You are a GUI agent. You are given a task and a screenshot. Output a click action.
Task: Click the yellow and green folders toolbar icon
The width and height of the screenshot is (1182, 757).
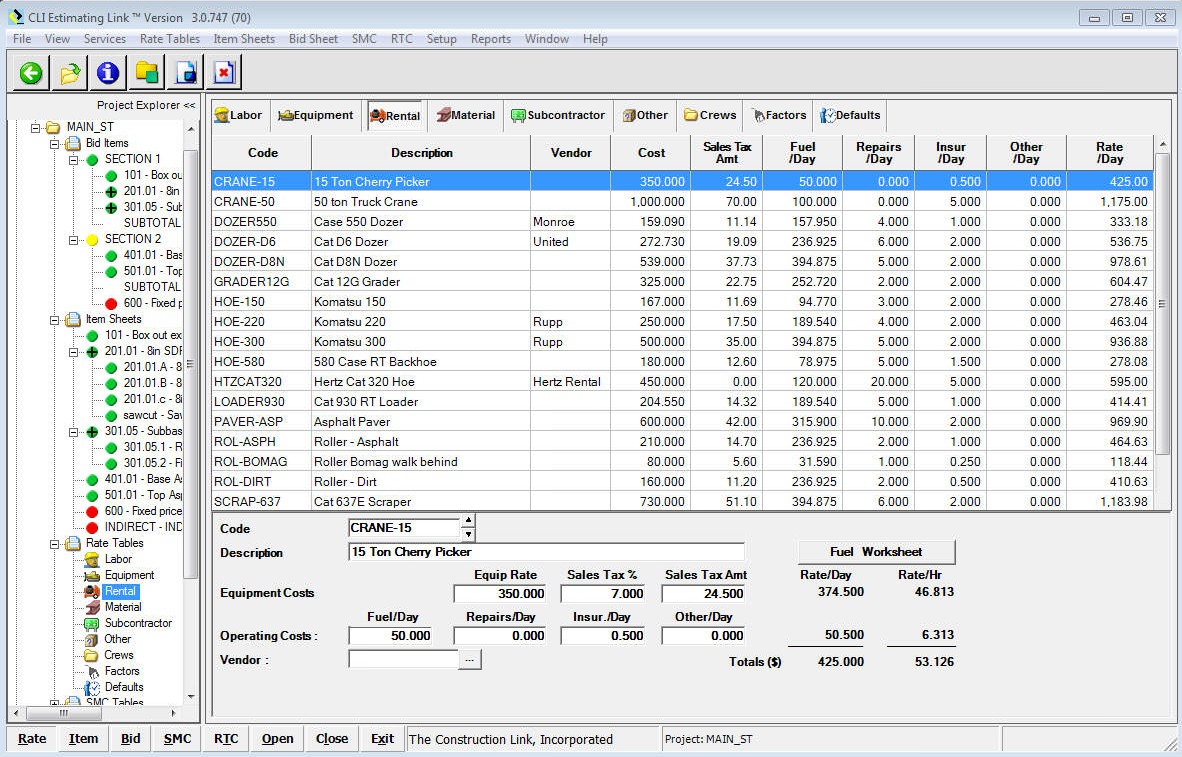click(x=146, y=73)
